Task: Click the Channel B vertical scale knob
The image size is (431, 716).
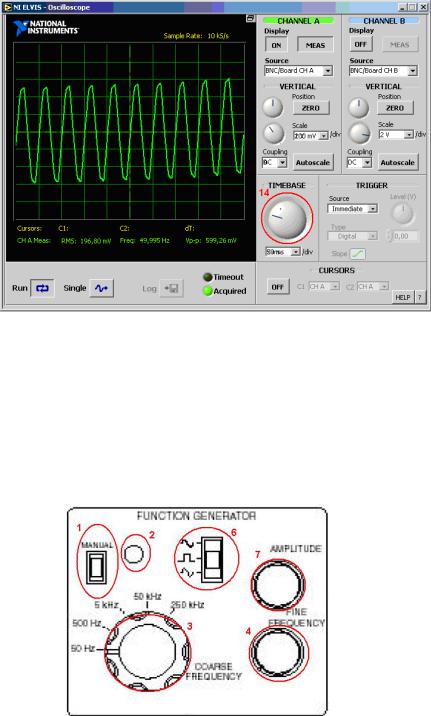Action: point(360,133)
